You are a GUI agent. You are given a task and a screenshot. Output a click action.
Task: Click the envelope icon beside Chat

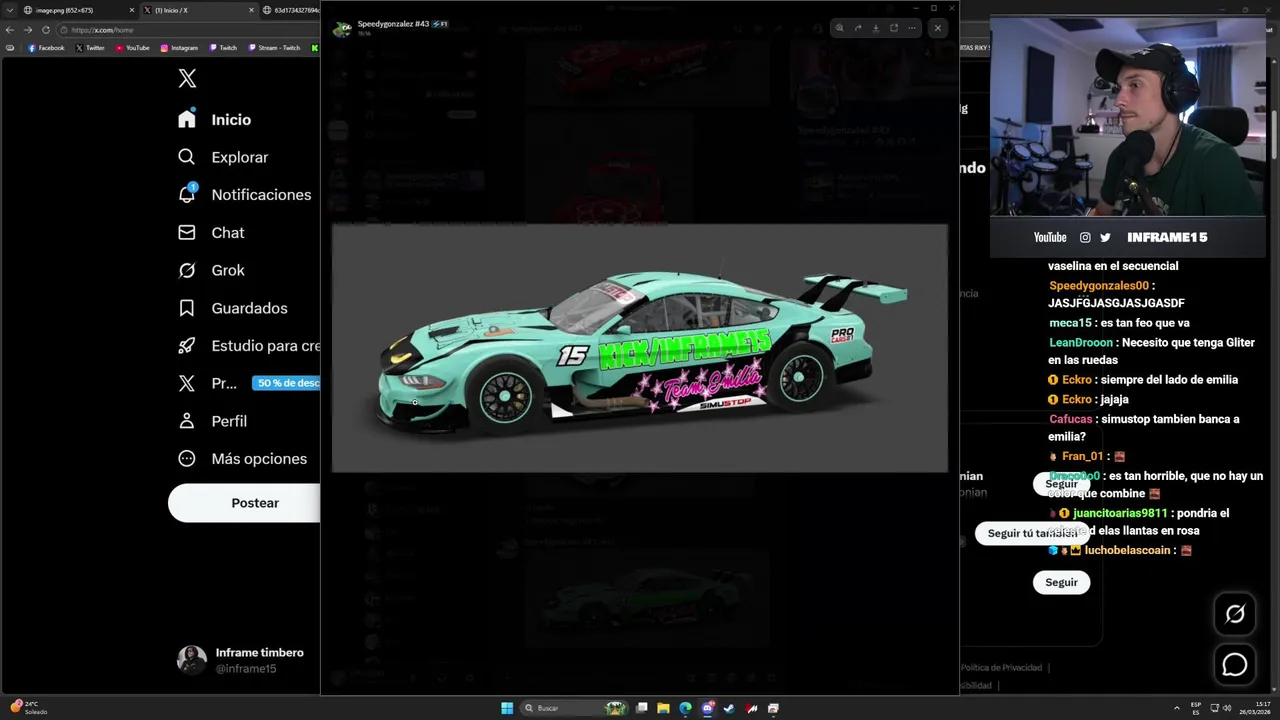click(x=187, y=232)
